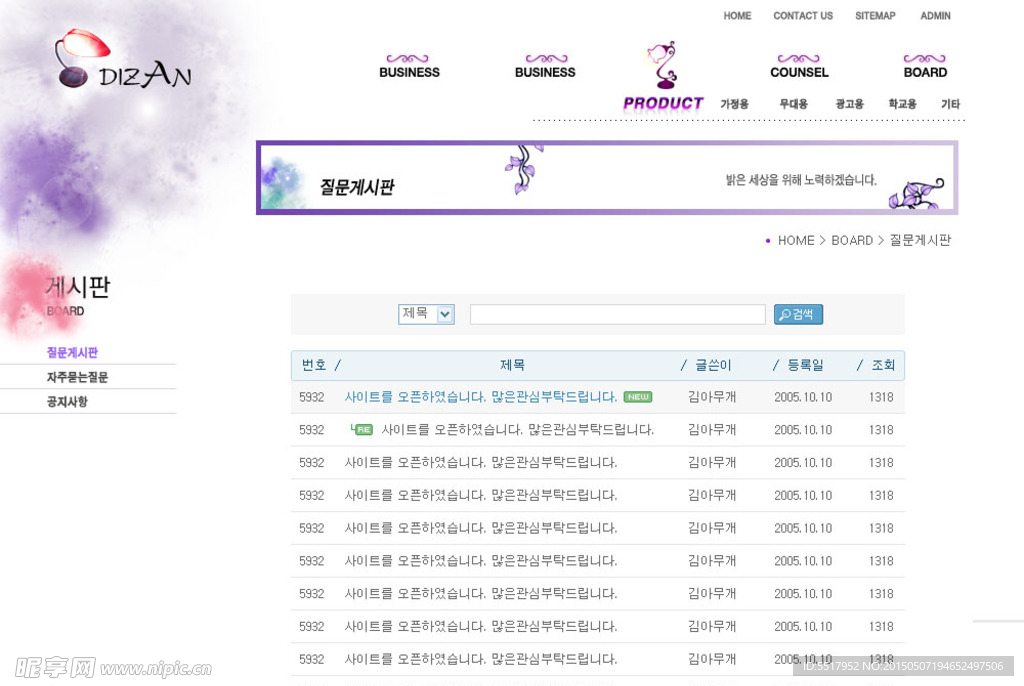Choose the 학교용 product submenu
Screen dimensions: 1024x686
(903, 104)
